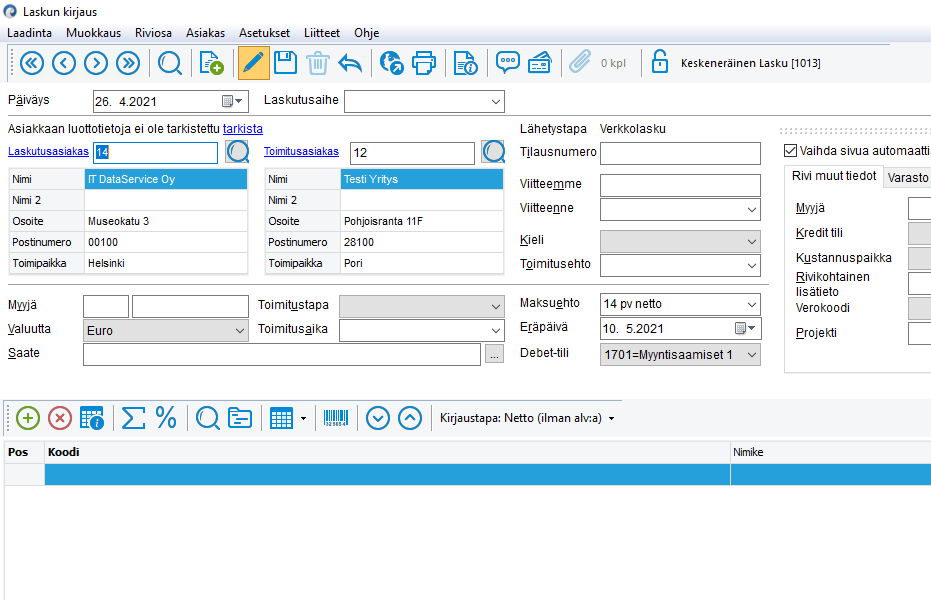The image size is (931, 600).
Task: Click the printer icon to print invoice
Action: point(424,63)
